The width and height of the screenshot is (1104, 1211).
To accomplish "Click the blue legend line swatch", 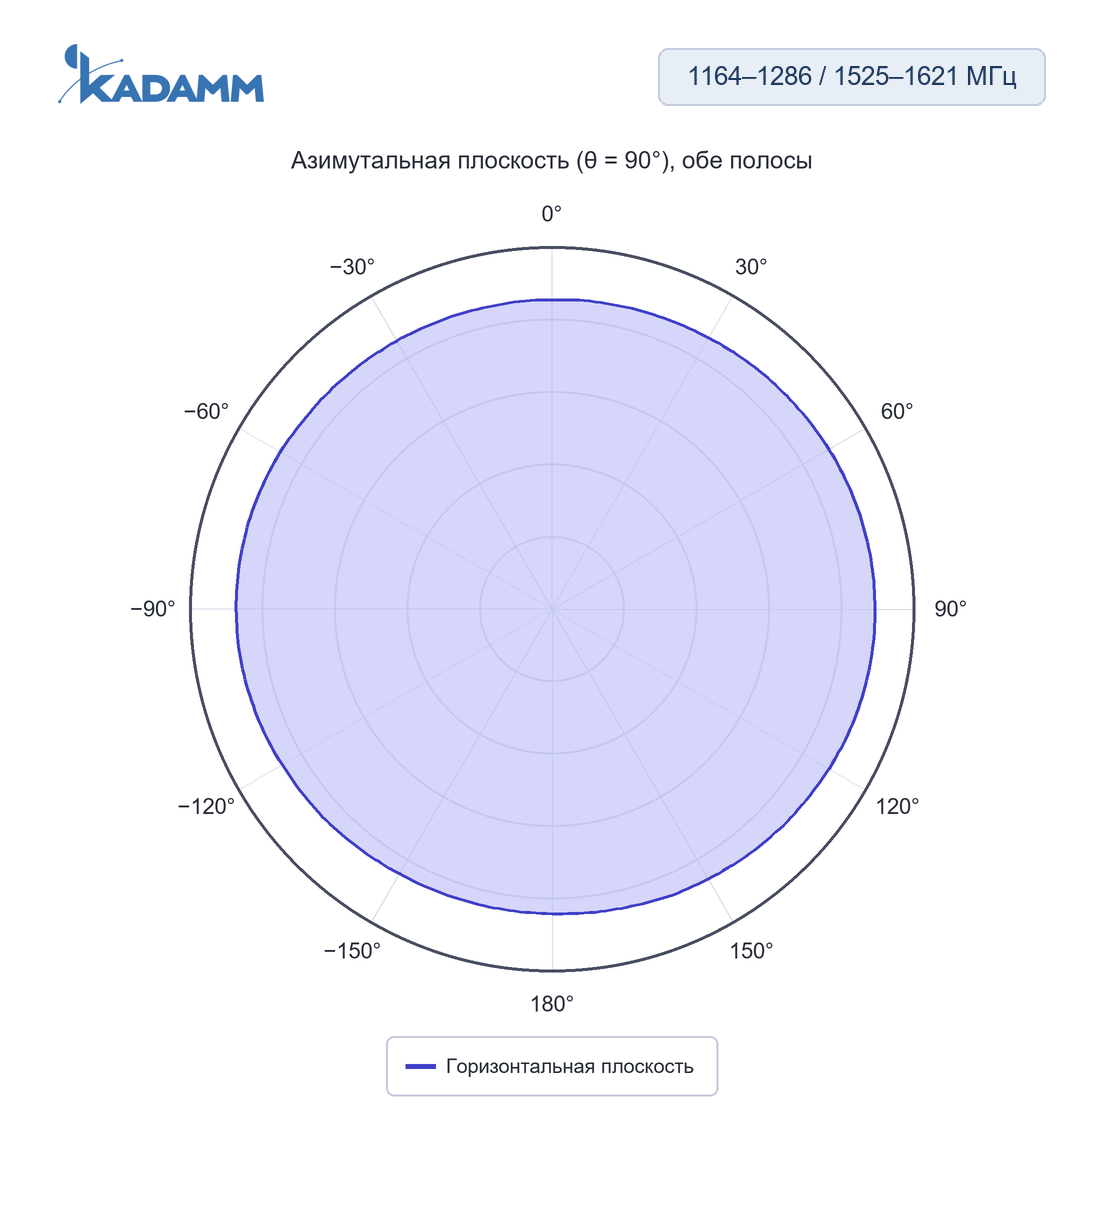I will tap(420, 1067).
